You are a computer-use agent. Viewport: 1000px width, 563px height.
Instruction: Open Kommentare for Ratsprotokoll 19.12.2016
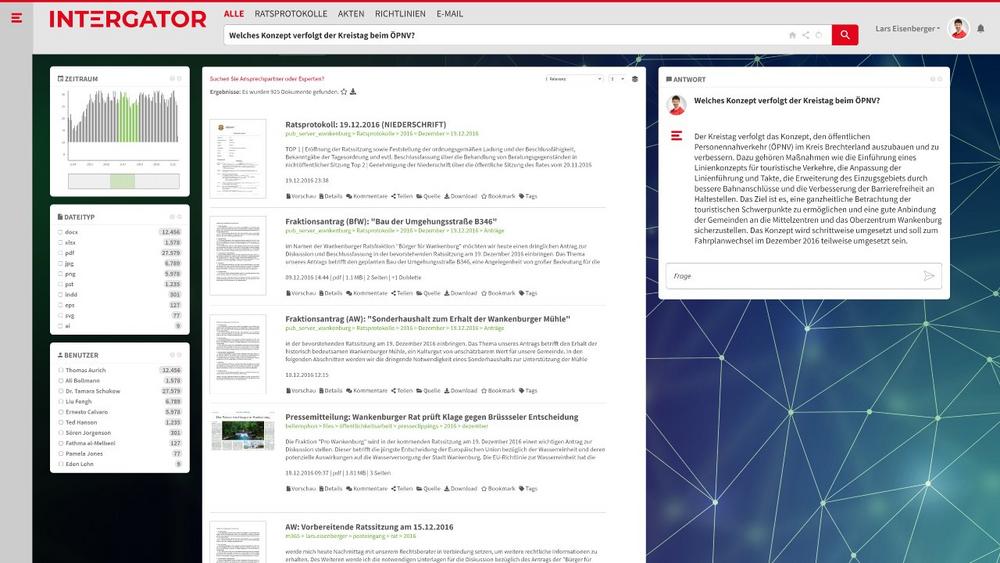tap(367, 196)
